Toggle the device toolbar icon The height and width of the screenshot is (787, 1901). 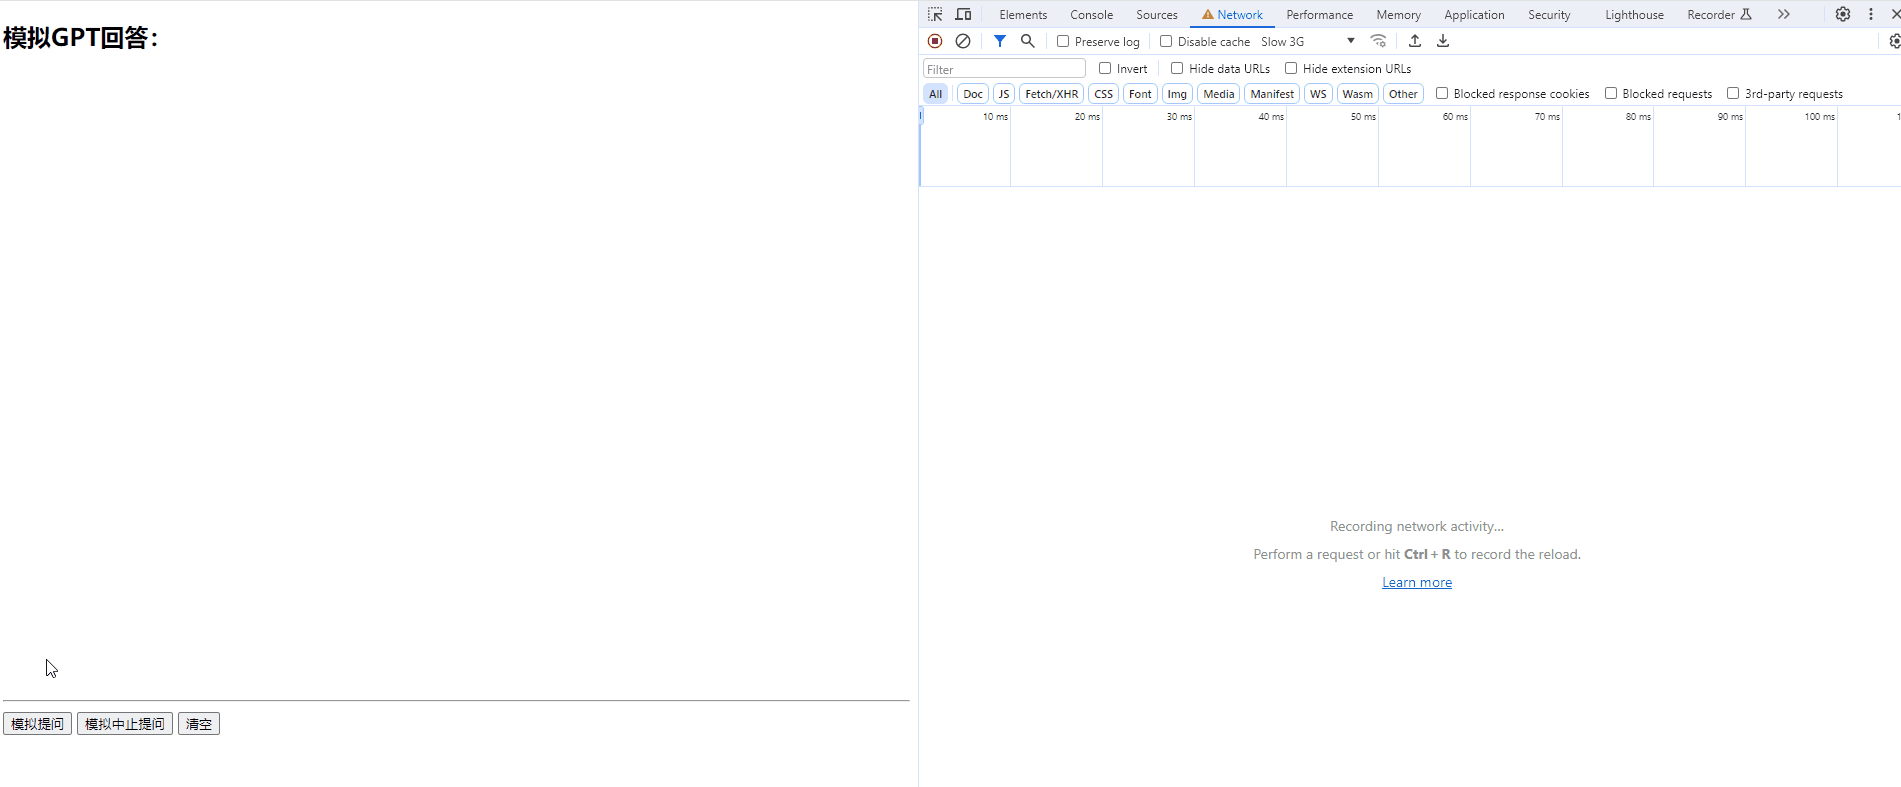(963, 14)
